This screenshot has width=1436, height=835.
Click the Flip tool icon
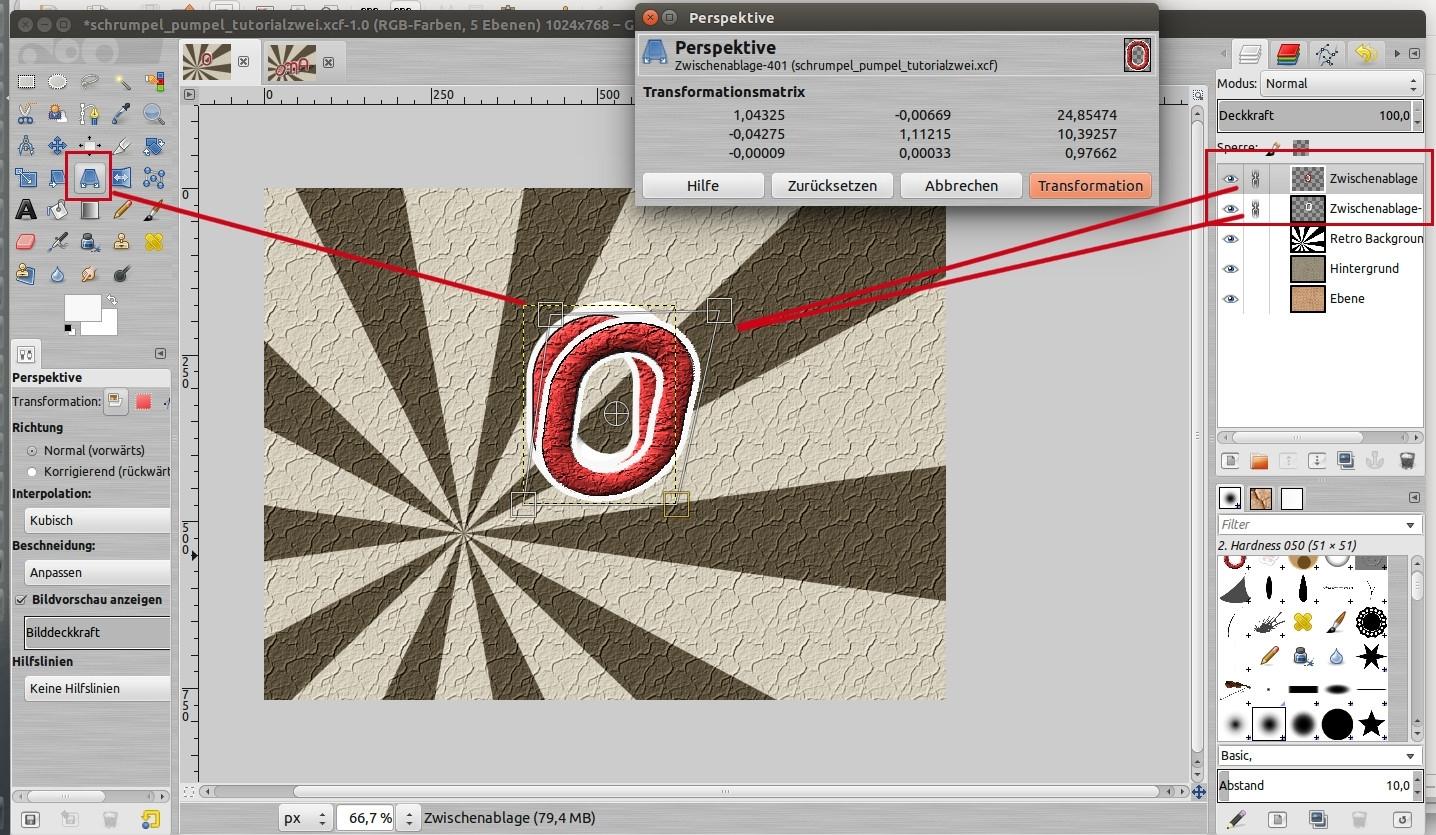tap(122, 179)
